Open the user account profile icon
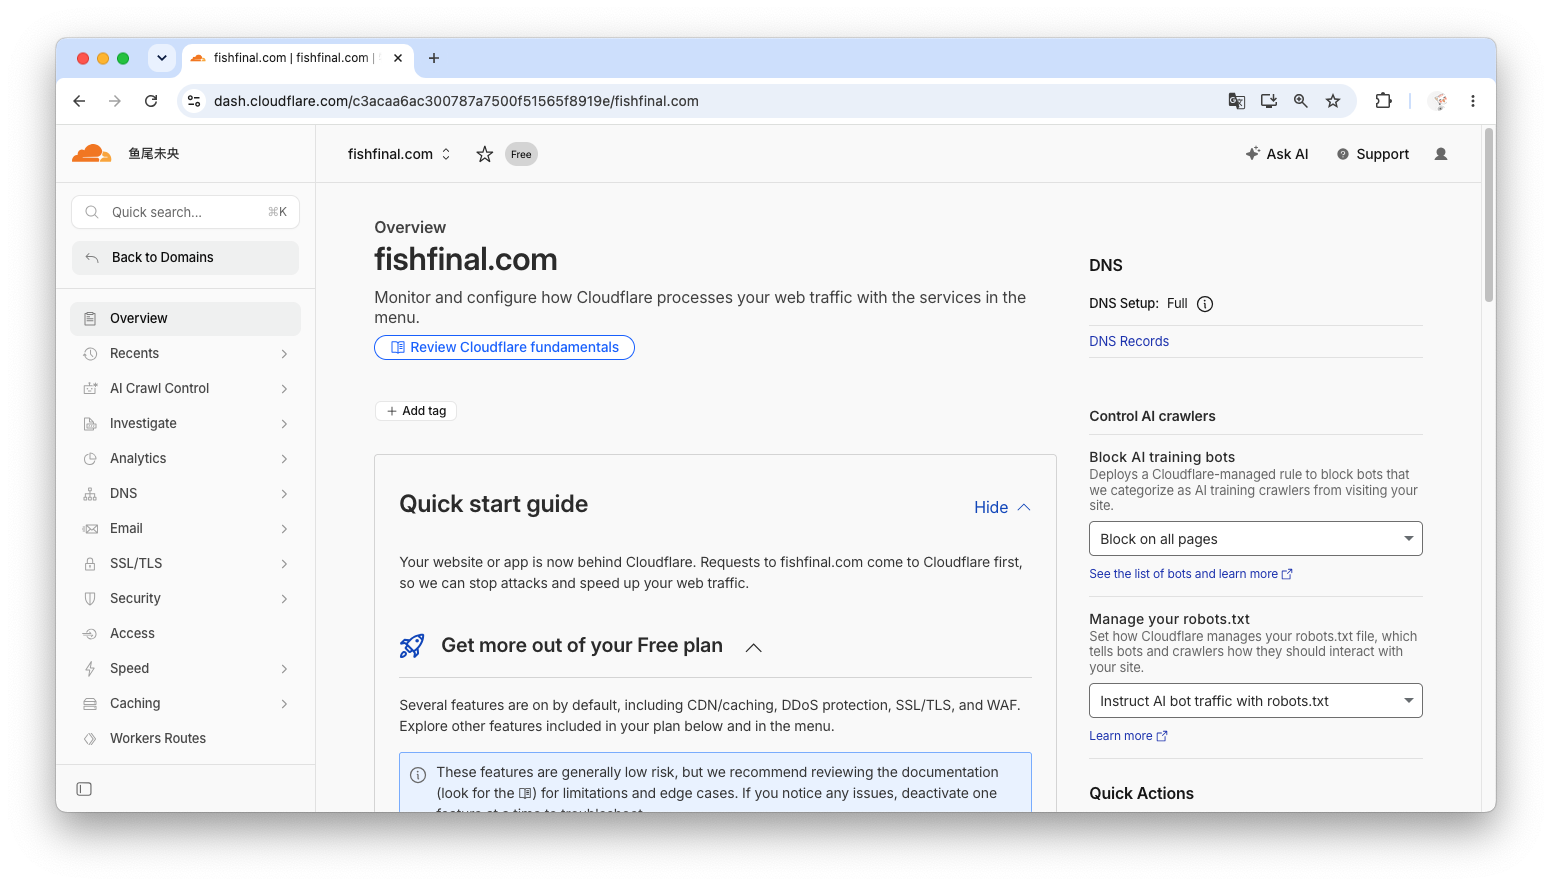This screenshot has width=1552, height=886. click(x=1441, y=154)
